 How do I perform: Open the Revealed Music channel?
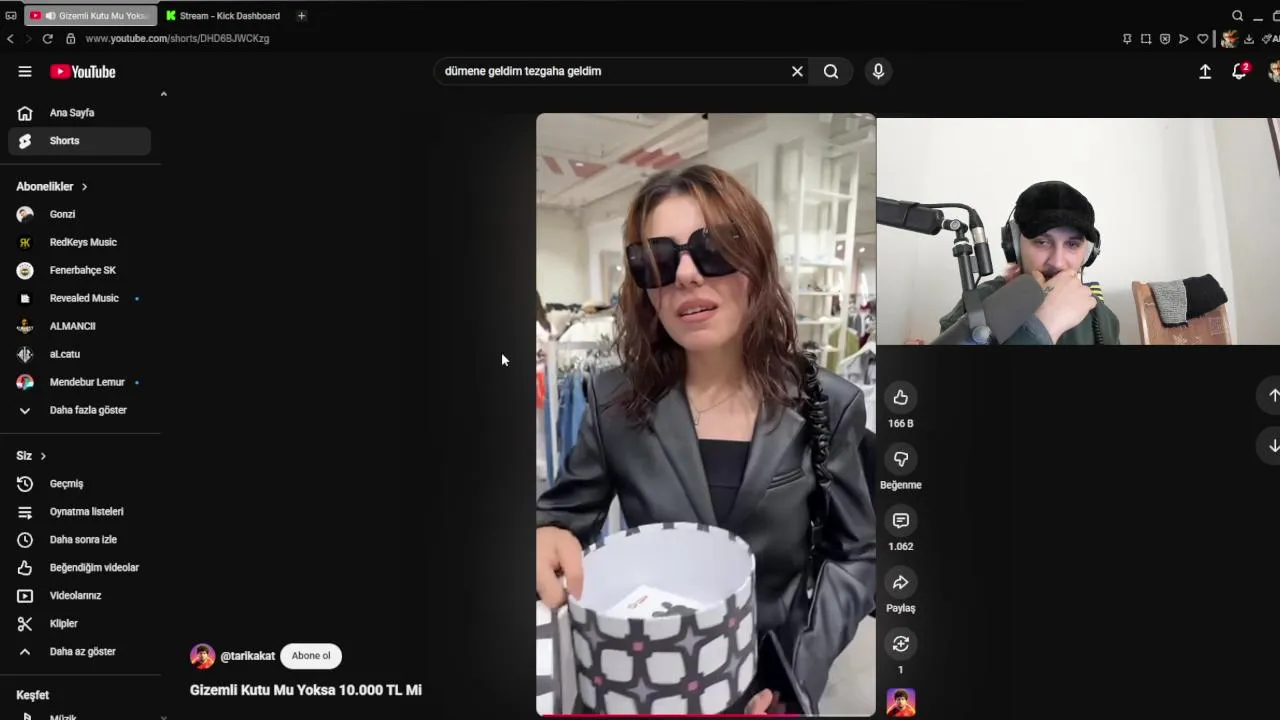pos(80,298)
